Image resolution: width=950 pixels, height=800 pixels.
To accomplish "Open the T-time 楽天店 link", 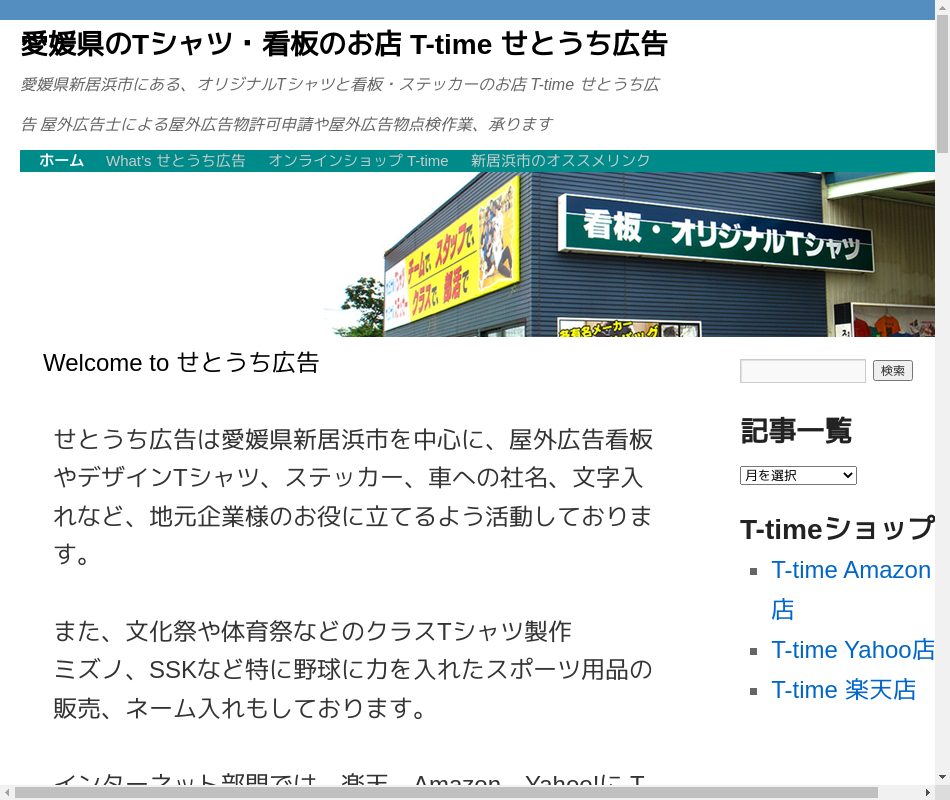I will click(843, 690).
